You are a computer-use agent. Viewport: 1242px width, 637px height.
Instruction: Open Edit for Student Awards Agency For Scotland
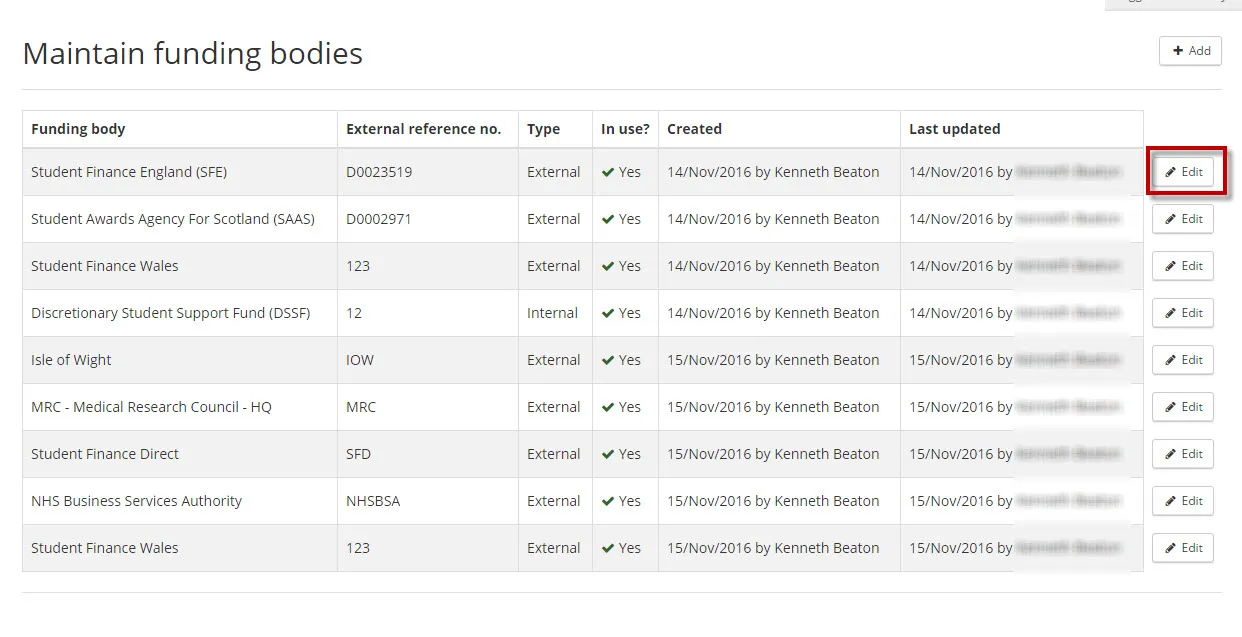pyautogui.click(x=1183, y=219)
